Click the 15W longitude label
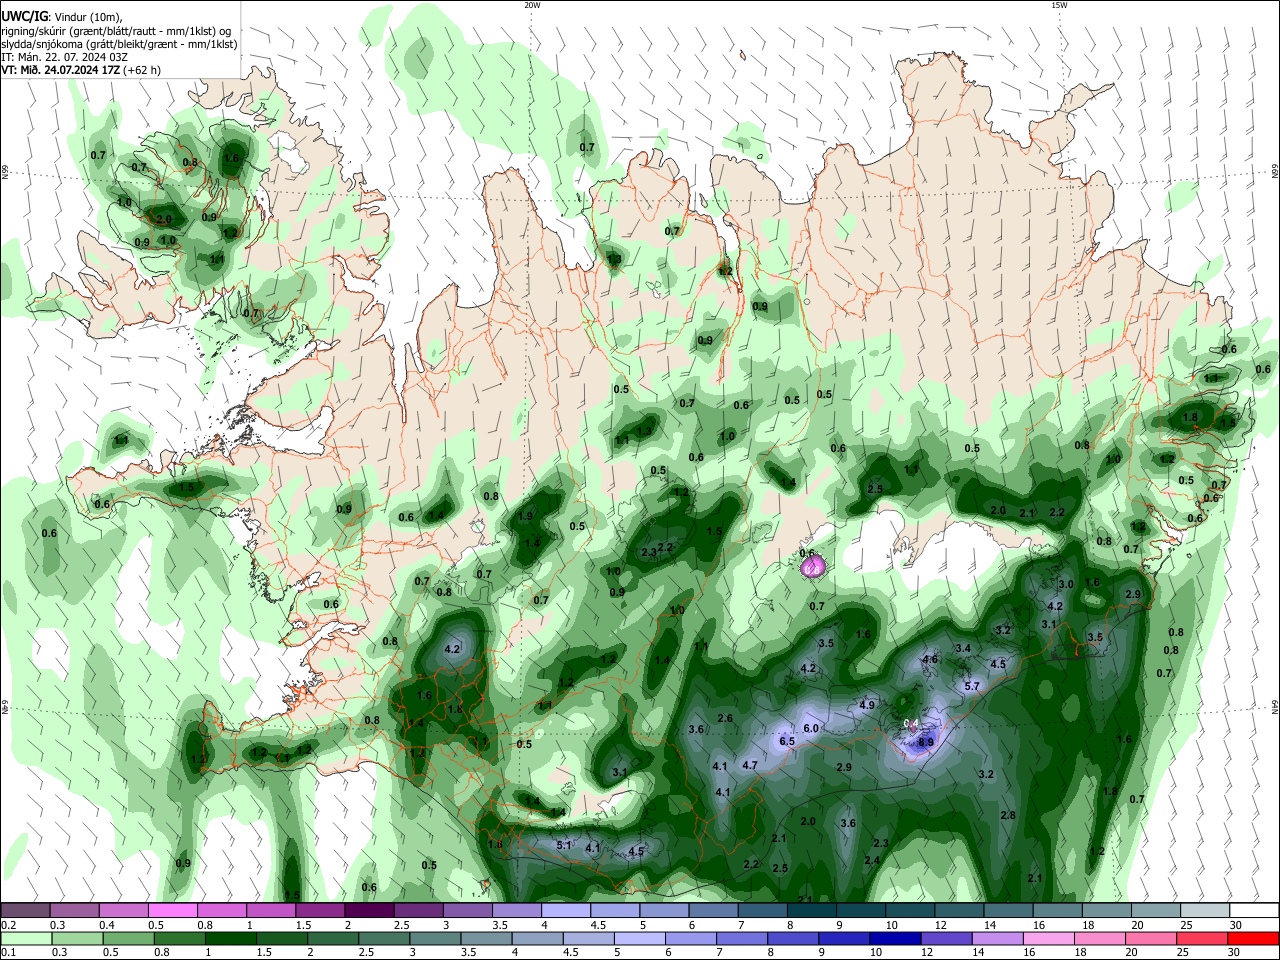Viewport: 1280px width, 960px height. click(1059, 5)
